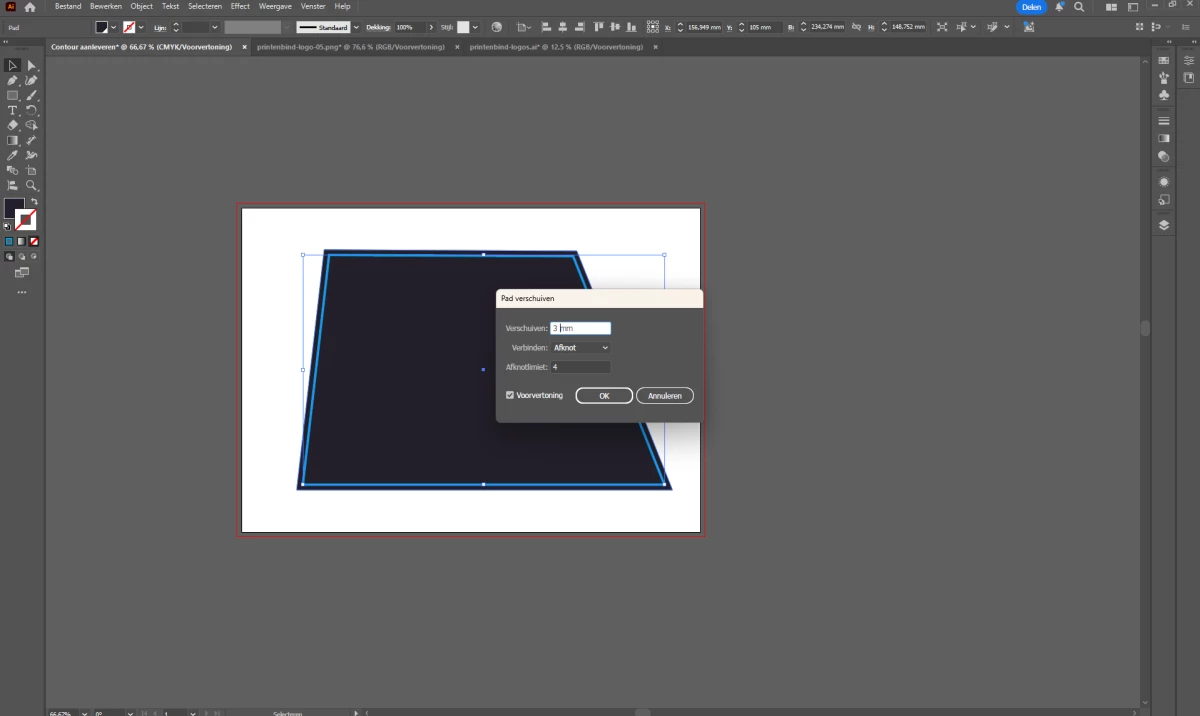Click OK in Pad verschuiven dialog
The height and width of the screenshot is (716, 1200).
click(604, 396)
